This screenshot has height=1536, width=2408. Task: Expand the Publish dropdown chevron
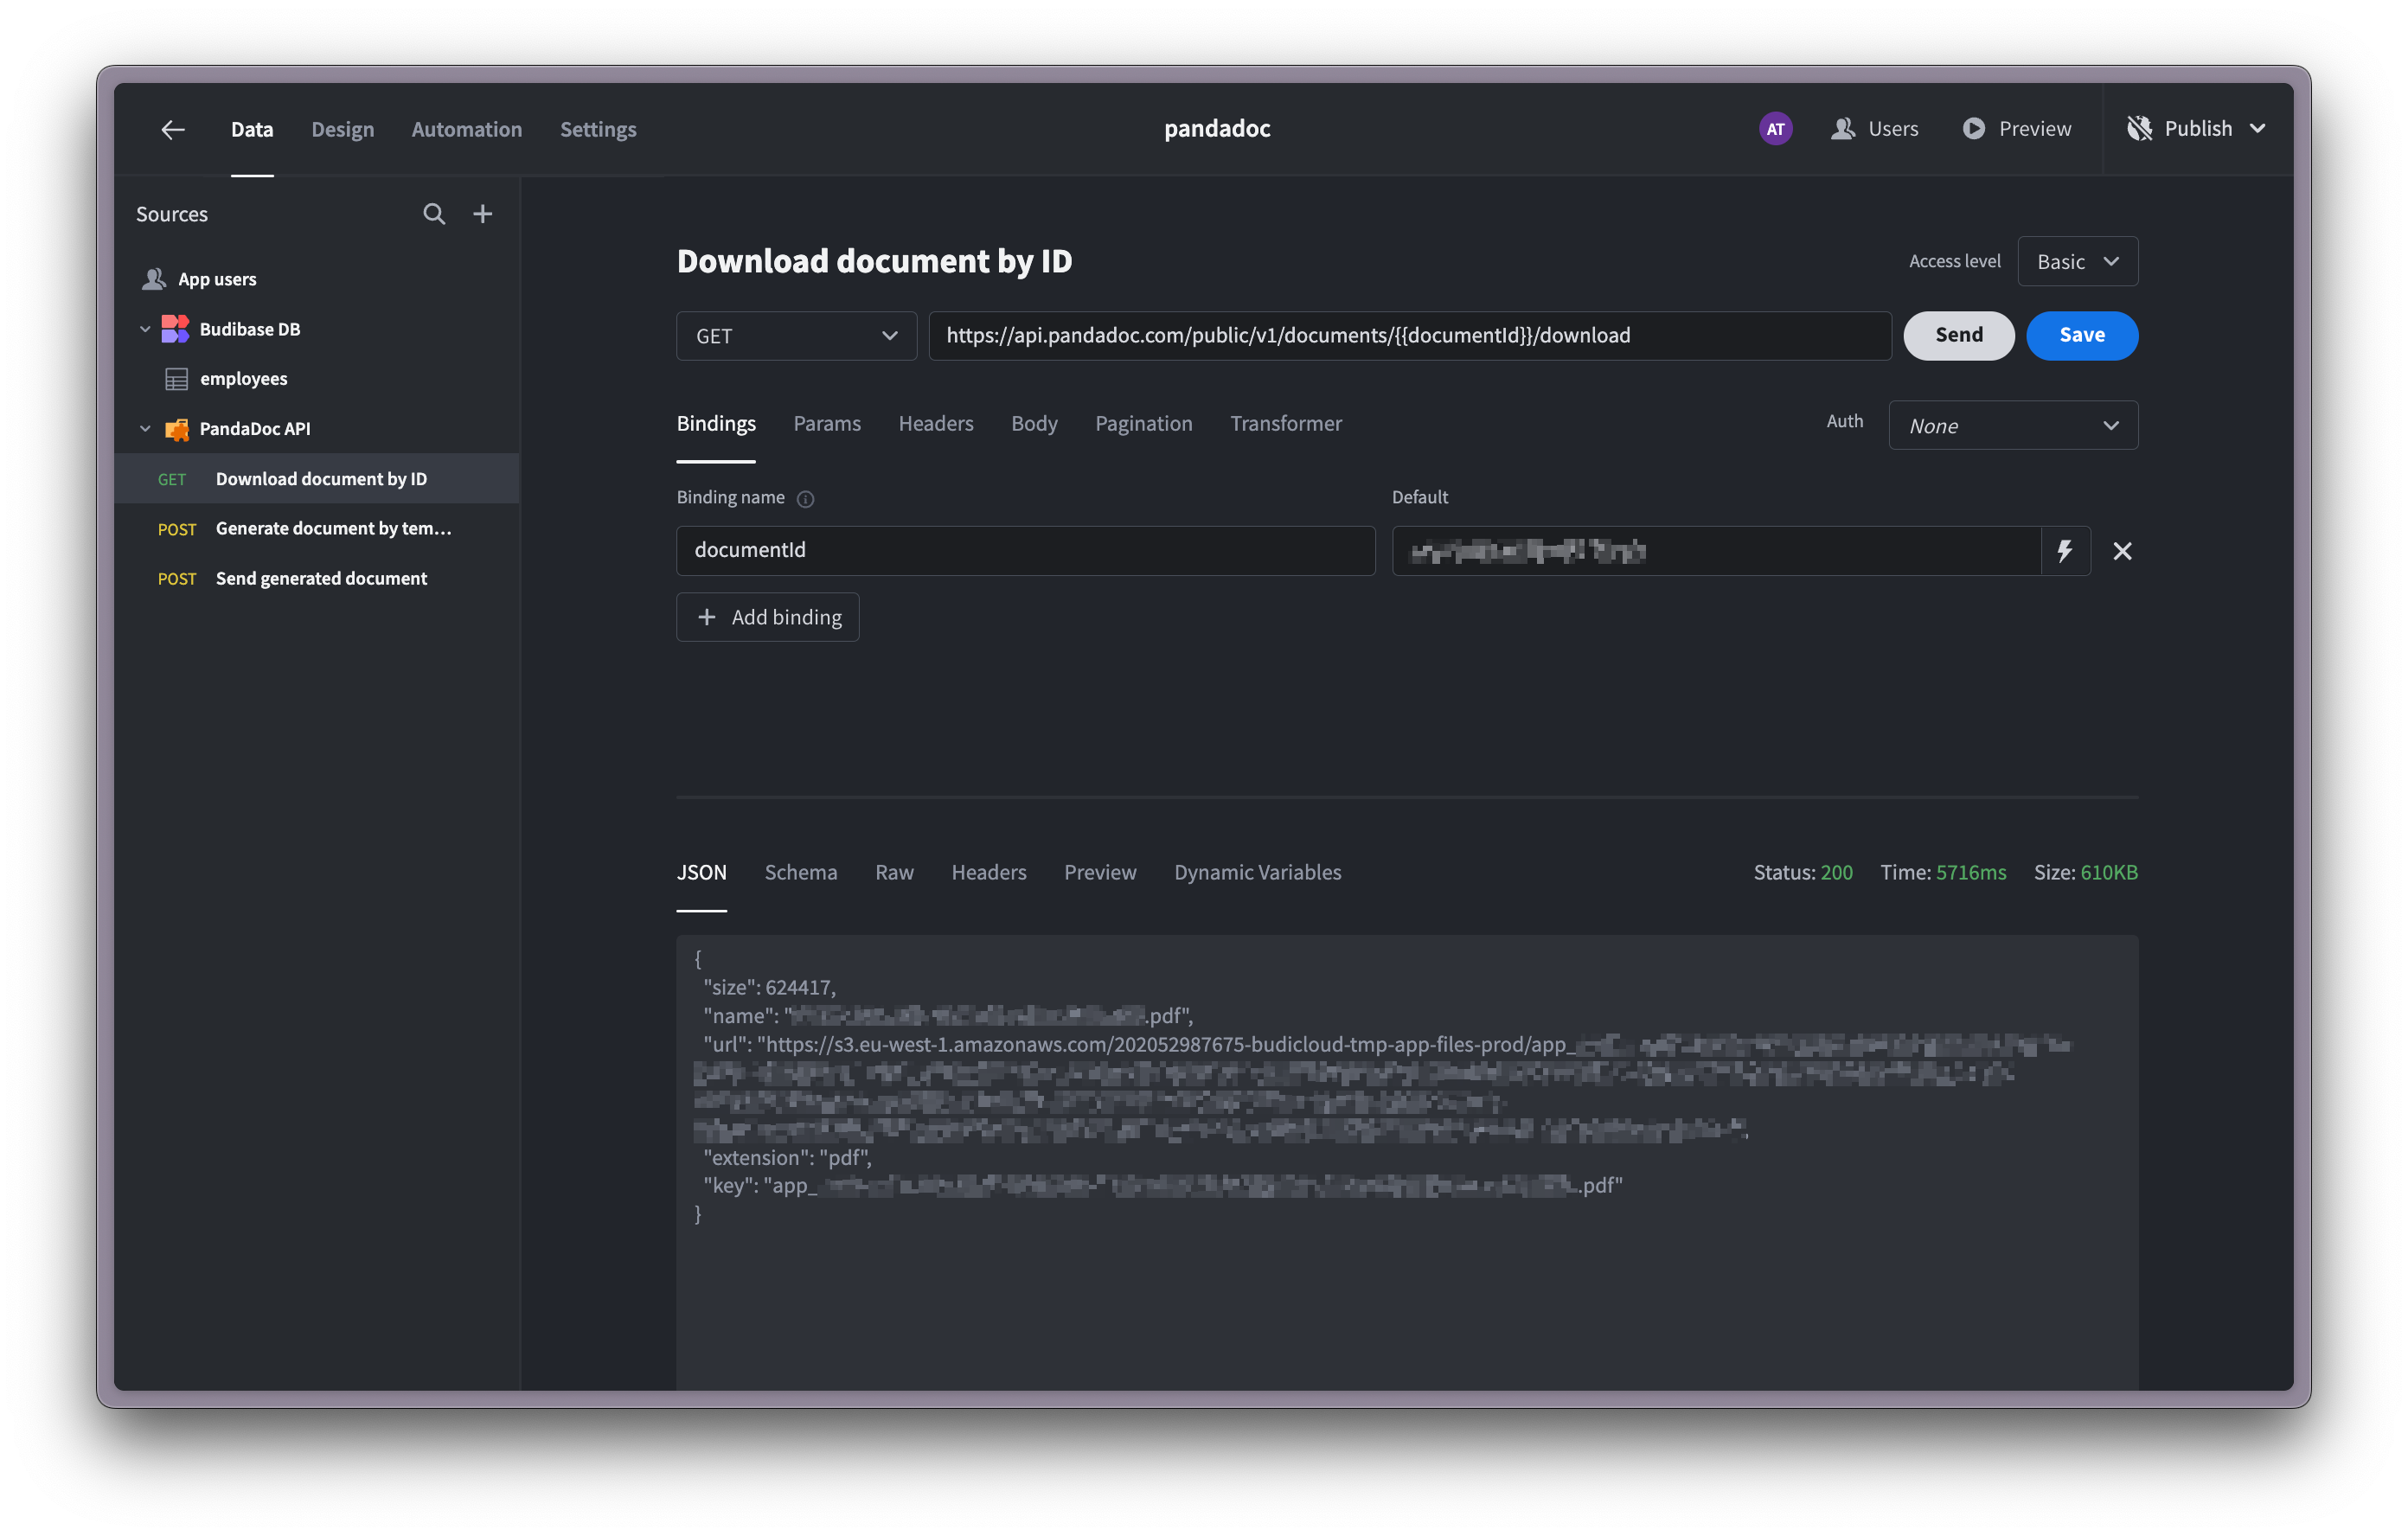(x=2257, y=128)
